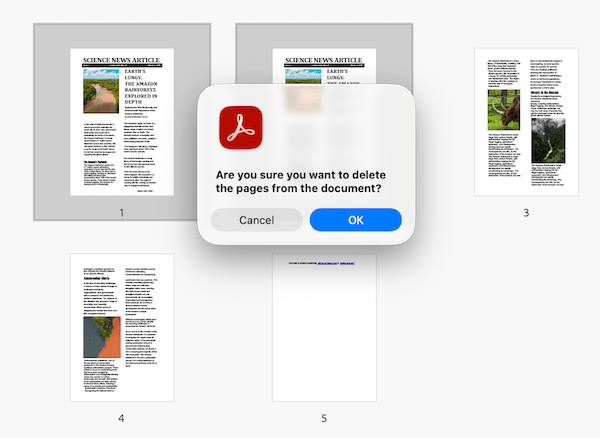The height and width of the screenshot is (438, 600).
Task: Click the page number label 3
Action: pos(526,213)
